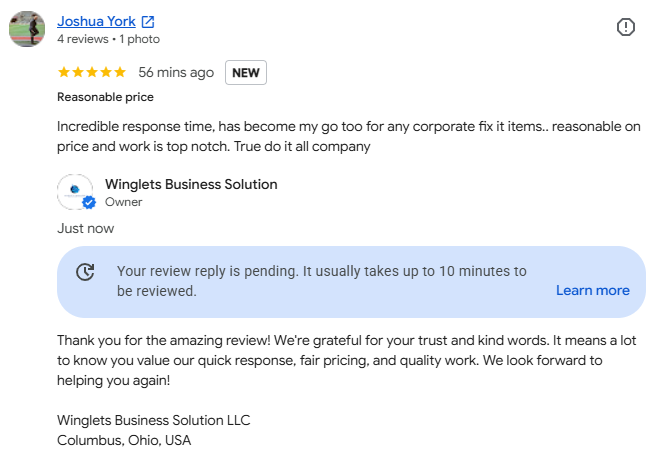666x456 pixels.
Task: Click the NEW badge
Action: pos(246,73)
